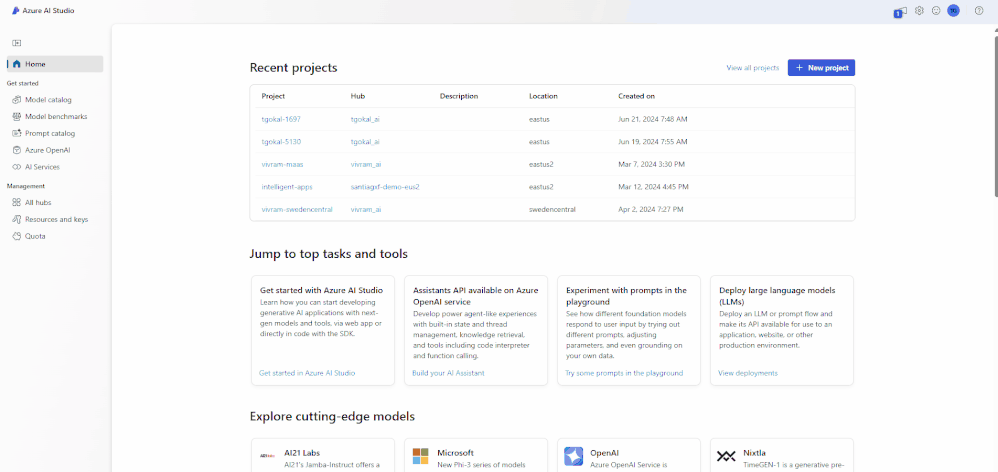
Task: Click the vertical page scrollbar
Action: tap(995, 115)
